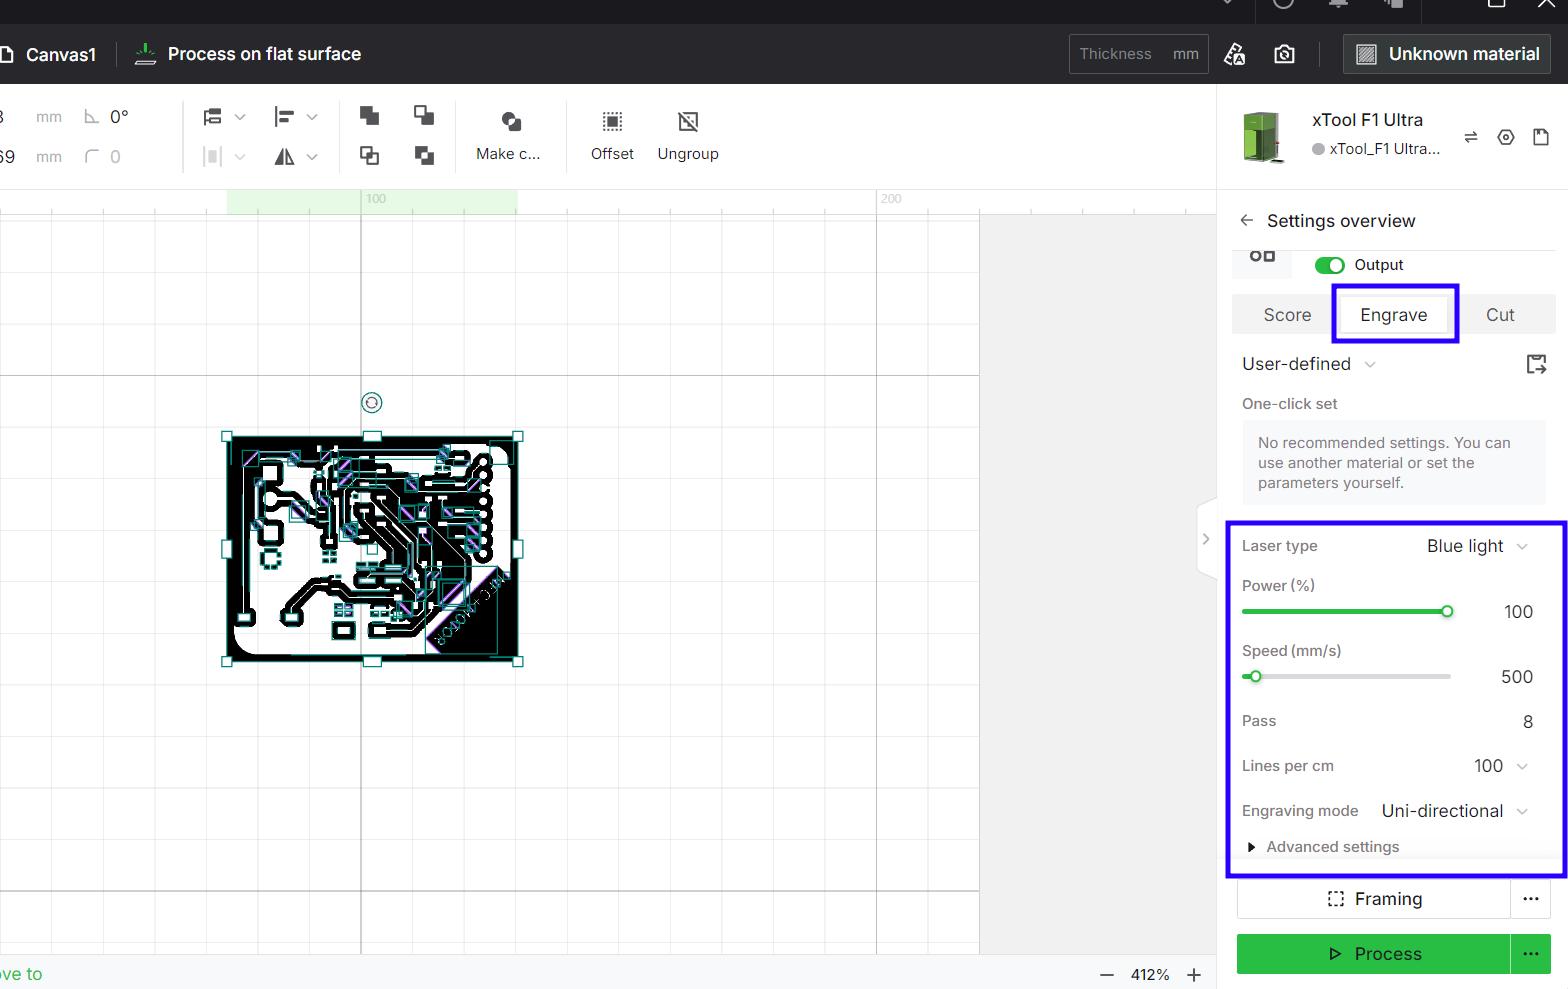Click the Pass value 8
Viewport: 1568px width, 989px height.
[1527, 722]
